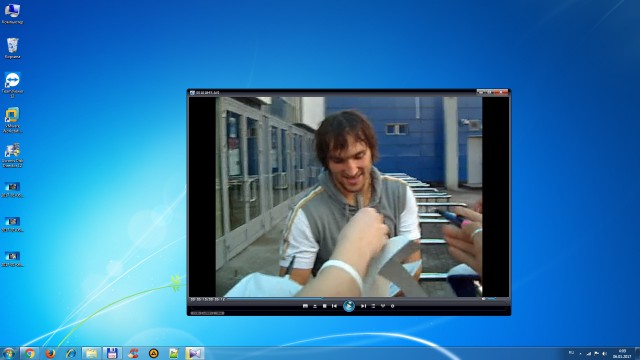Stop video playback with the square button
Viewport: 640px width, 360px height.
click(x=324, y=306)
